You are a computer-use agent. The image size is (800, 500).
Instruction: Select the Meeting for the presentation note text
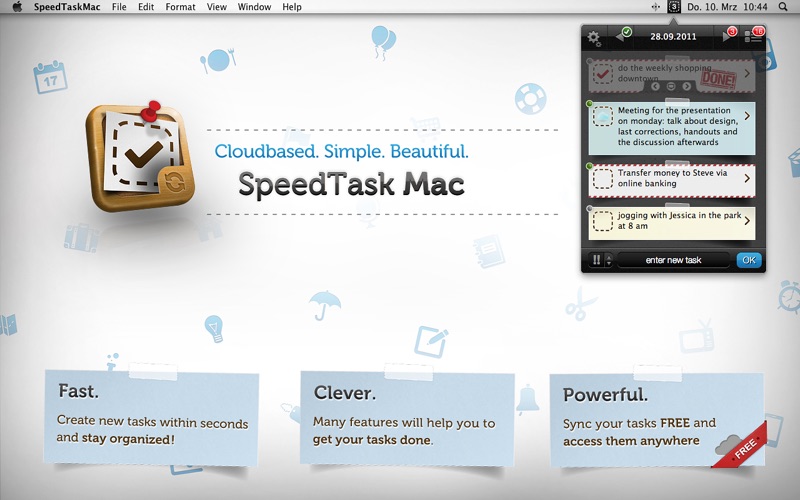point(678,126)
